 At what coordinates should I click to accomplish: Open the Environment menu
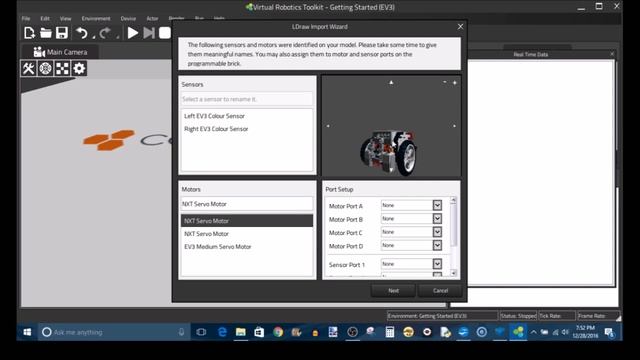point(96,18)
